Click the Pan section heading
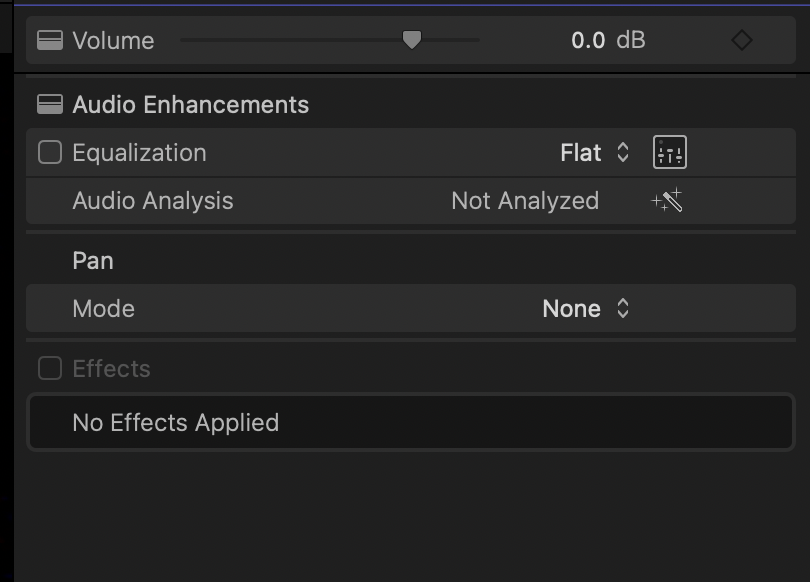Image resolution: width=810 pixels, height=582 pixels. point(93,261)
